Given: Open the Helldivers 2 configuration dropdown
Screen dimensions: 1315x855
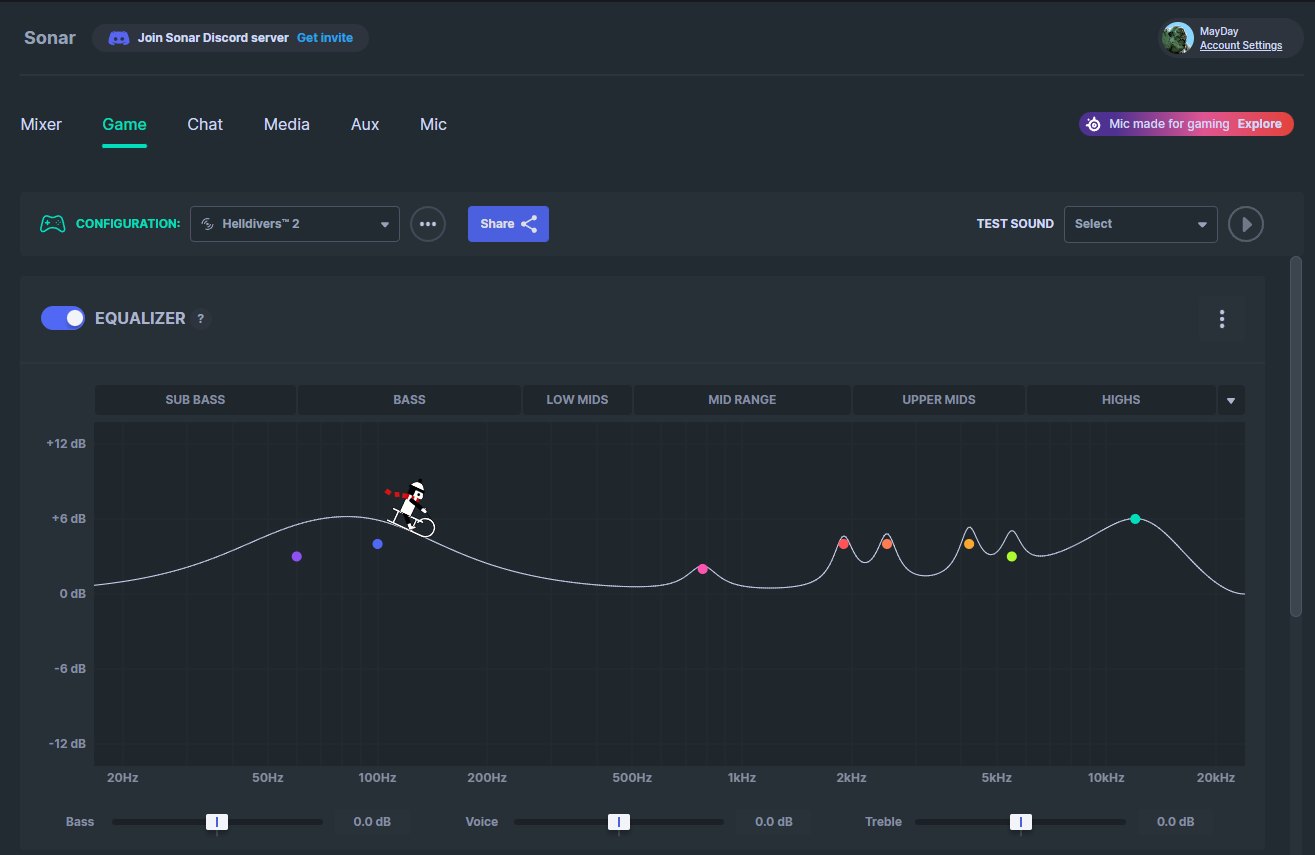Looking at the screenshot, I should point(295,224).
